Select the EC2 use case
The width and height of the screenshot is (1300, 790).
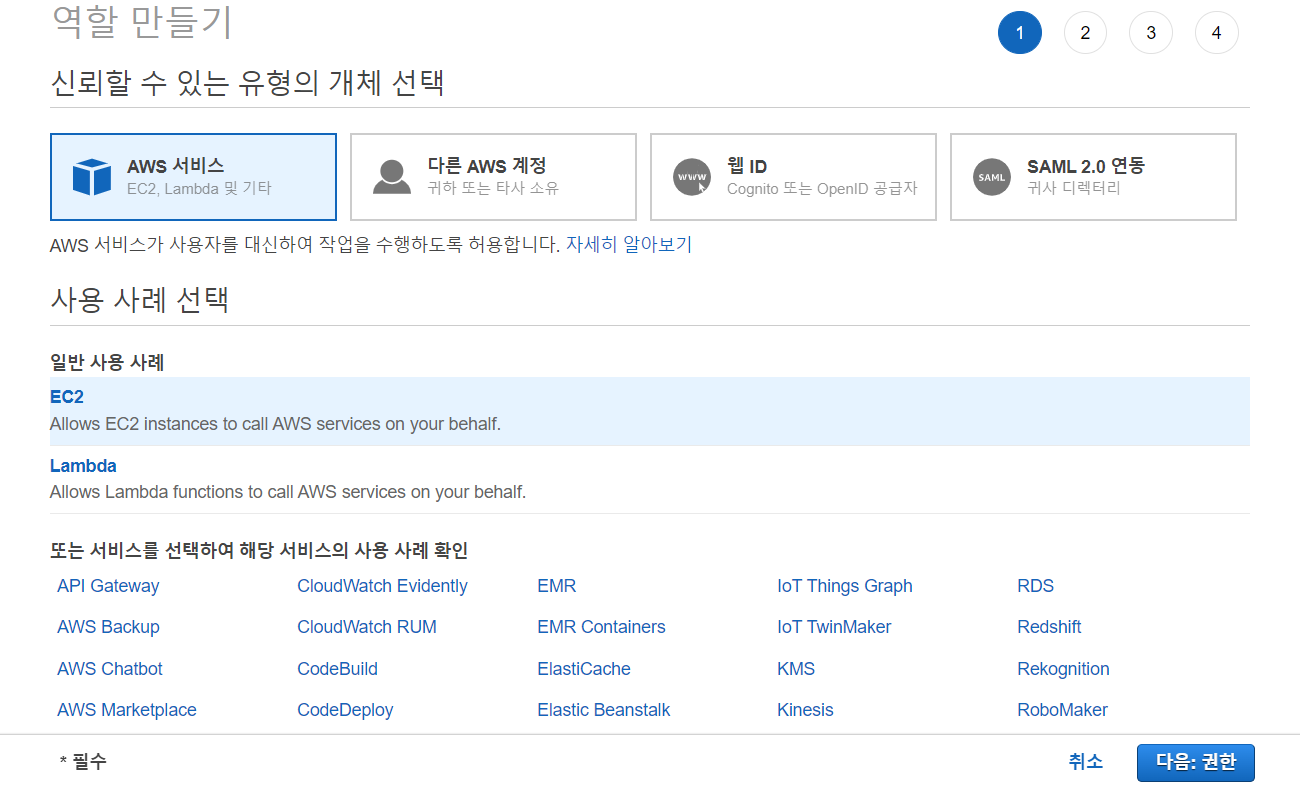tap(650, 411)
